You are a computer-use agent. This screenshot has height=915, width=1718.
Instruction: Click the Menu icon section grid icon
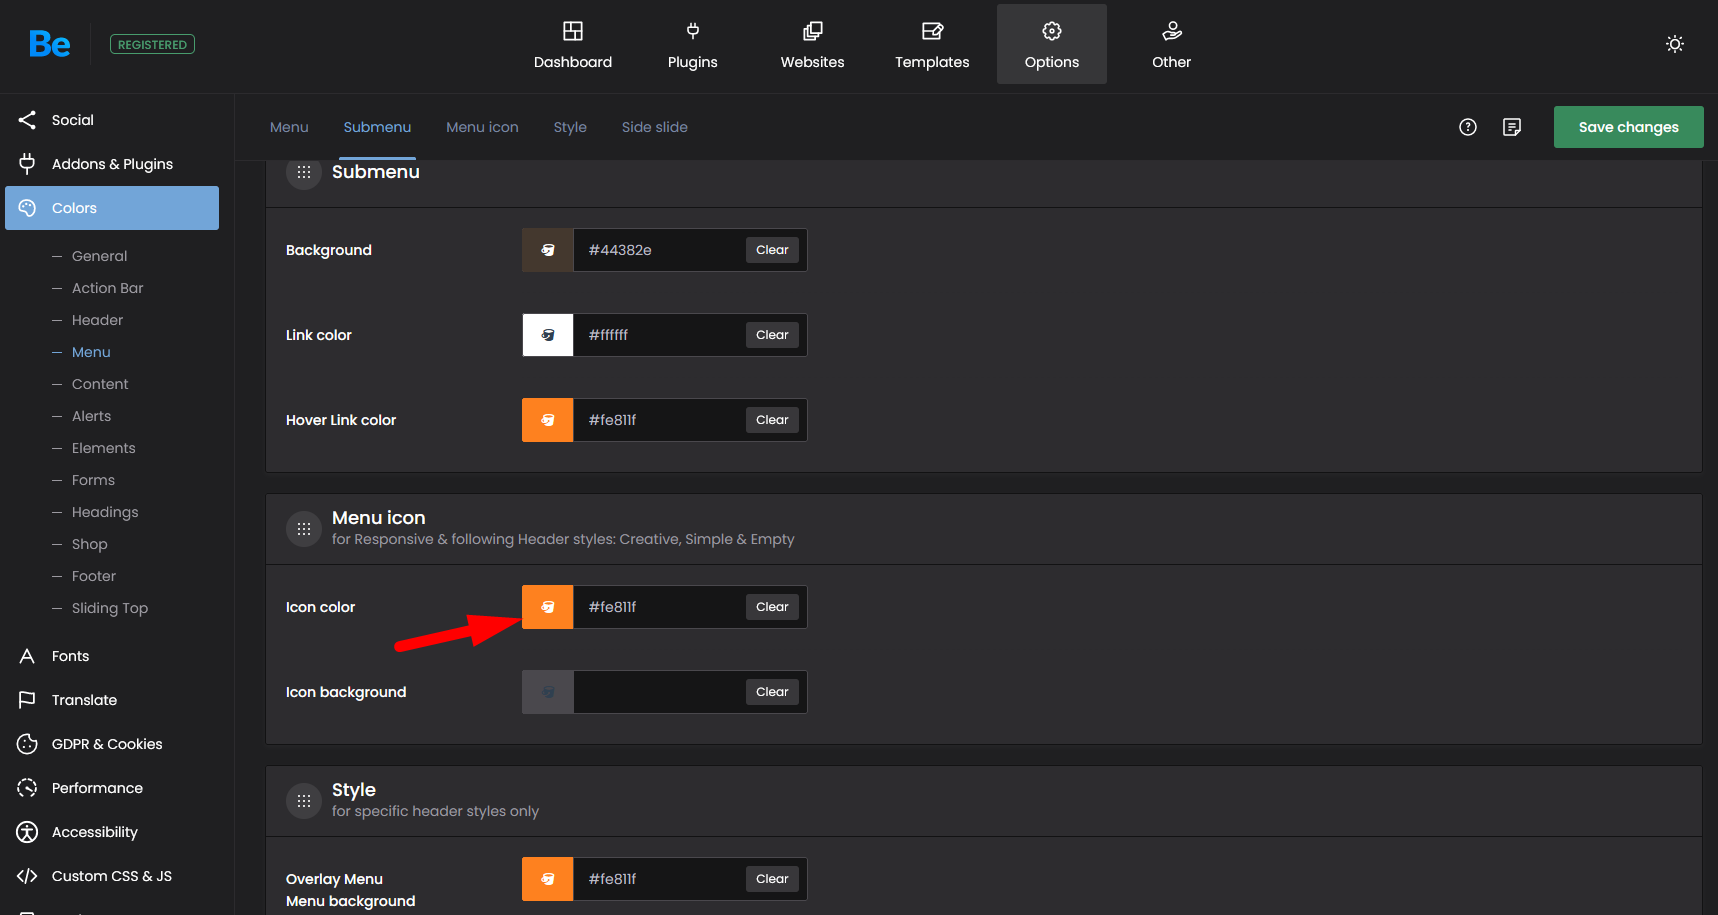(x=304, y=529)
